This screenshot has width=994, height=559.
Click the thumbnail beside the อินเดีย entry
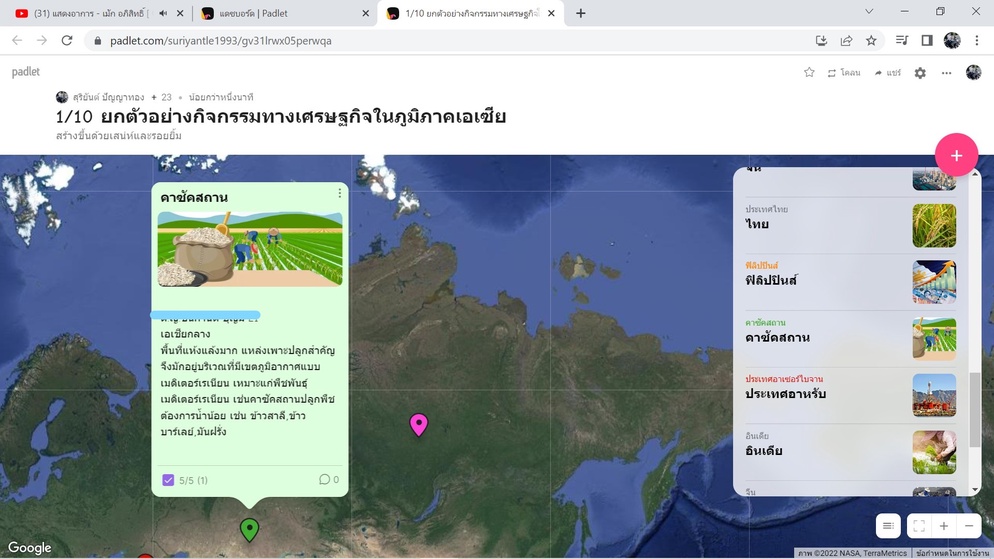[934, 452]
